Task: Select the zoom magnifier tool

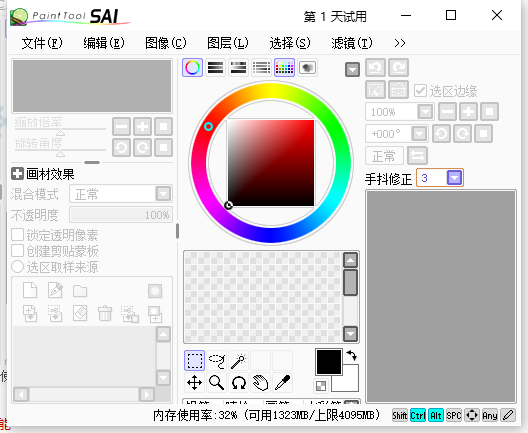Action: tap(217, 383)
